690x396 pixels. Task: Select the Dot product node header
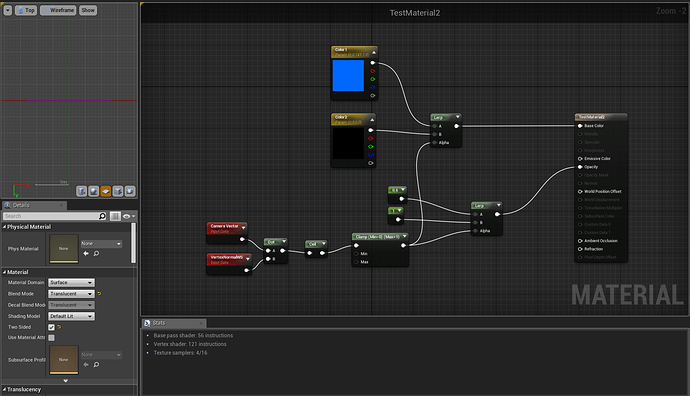click(275, 242)
